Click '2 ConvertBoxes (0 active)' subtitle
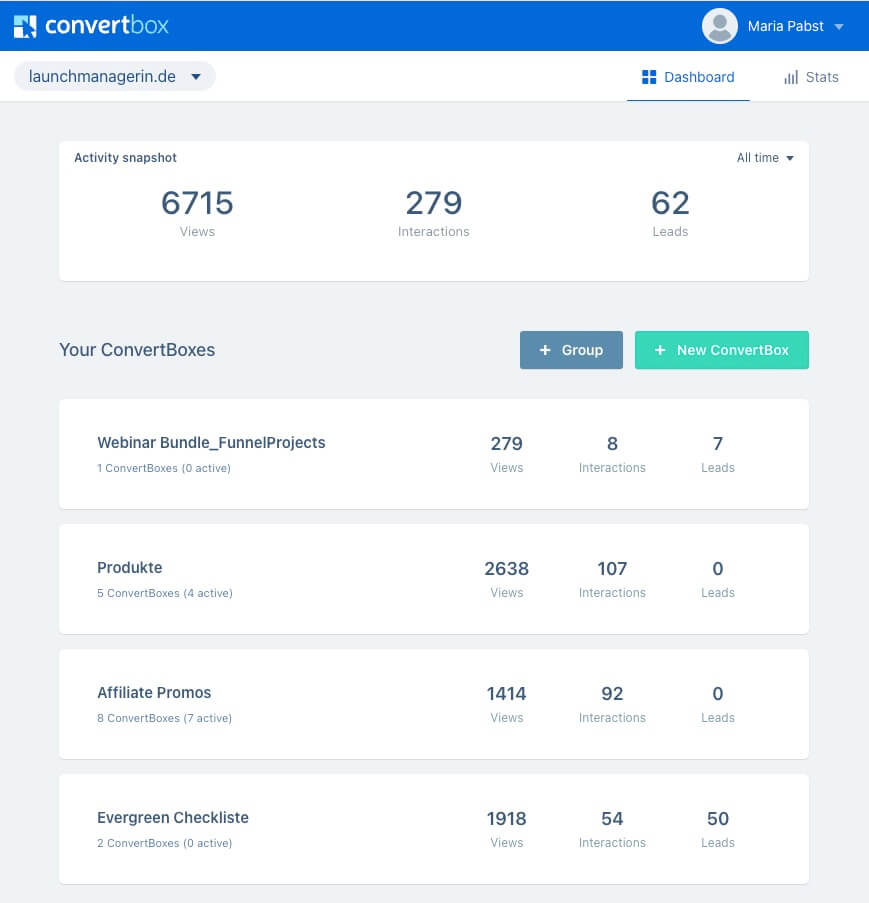869x903 pixels. (x=165, y=843)
